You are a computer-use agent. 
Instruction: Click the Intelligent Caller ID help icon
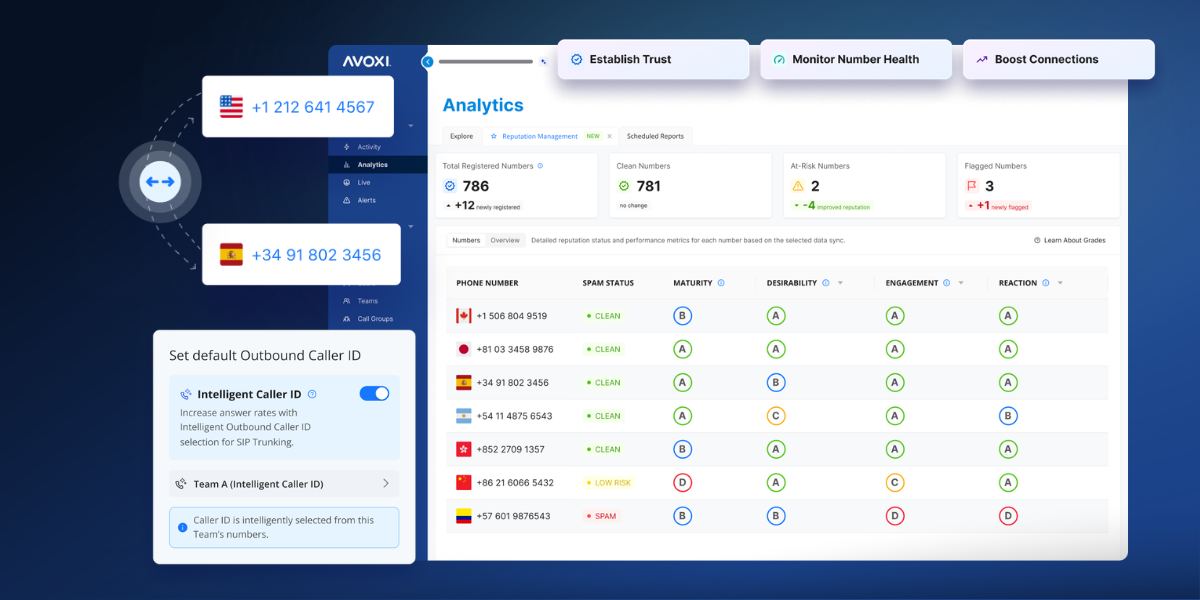[x=312, y=394]
